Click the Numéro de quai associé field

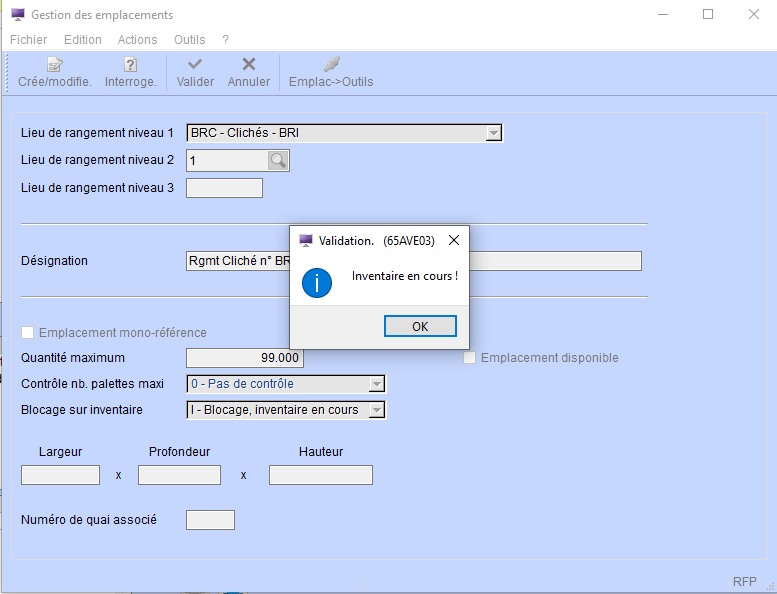coord(210,520)
